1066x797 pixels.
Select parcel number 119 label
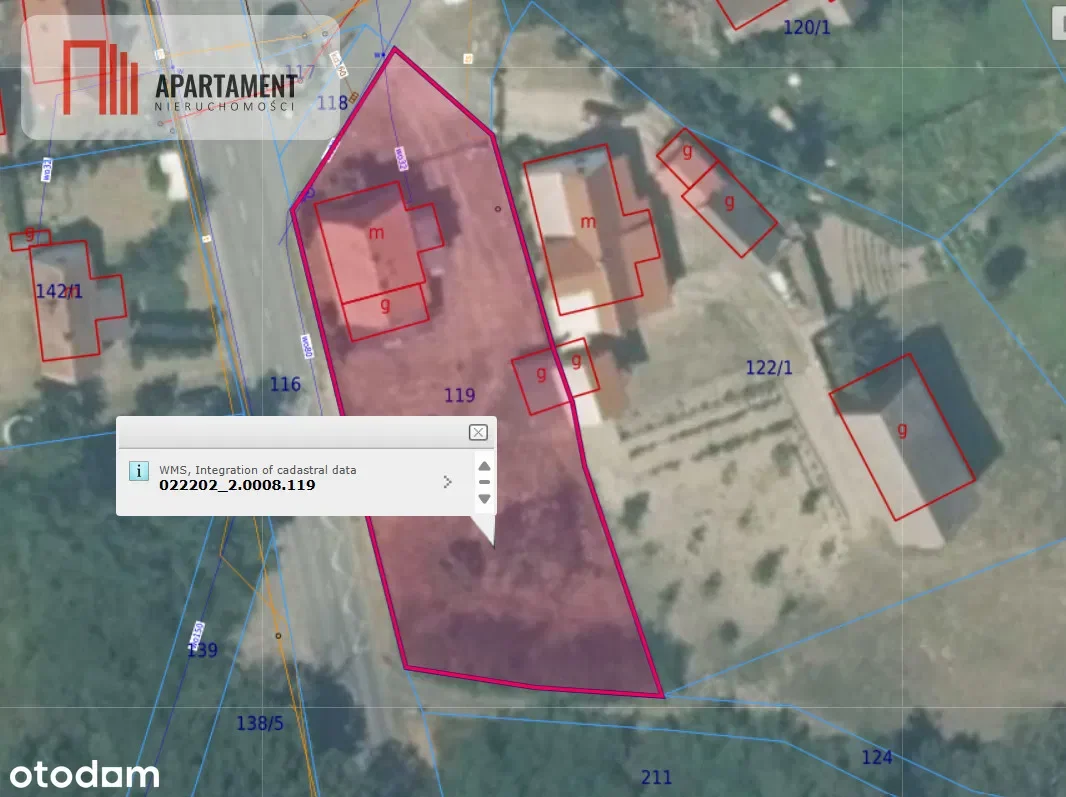pos(459,396)
